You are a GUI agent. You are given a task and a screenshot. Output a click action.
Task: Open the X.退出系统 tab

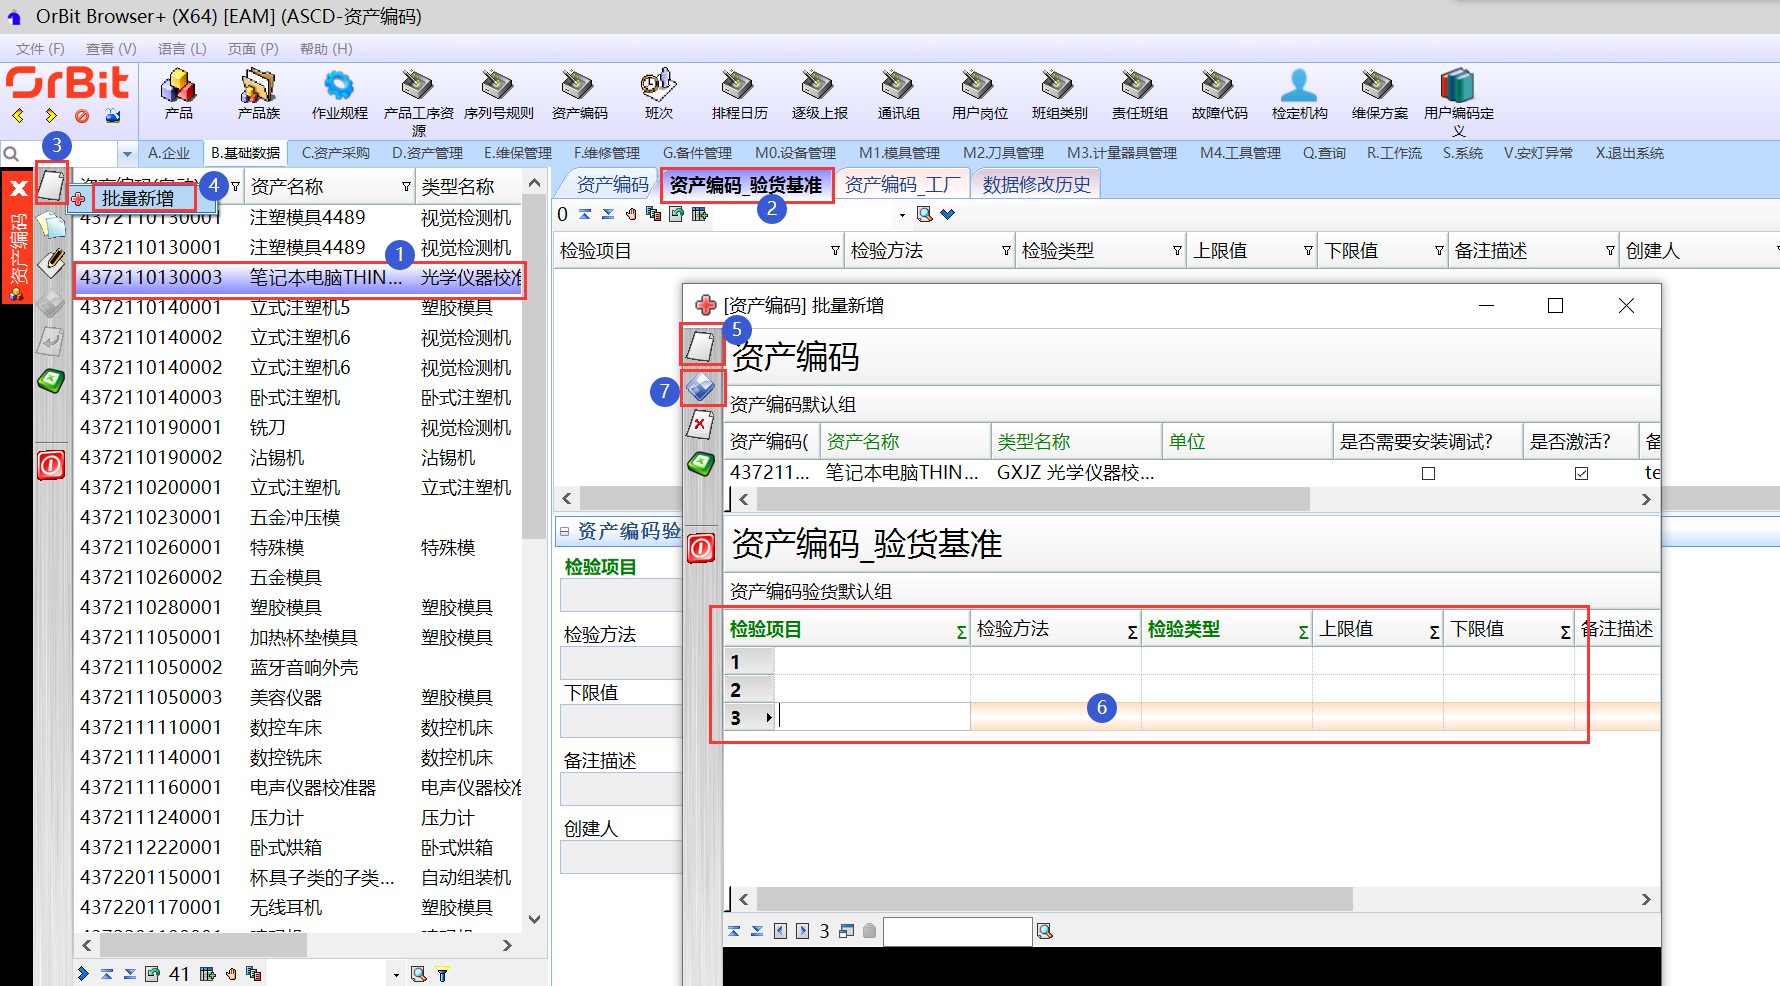click(x=1629, y=153)
